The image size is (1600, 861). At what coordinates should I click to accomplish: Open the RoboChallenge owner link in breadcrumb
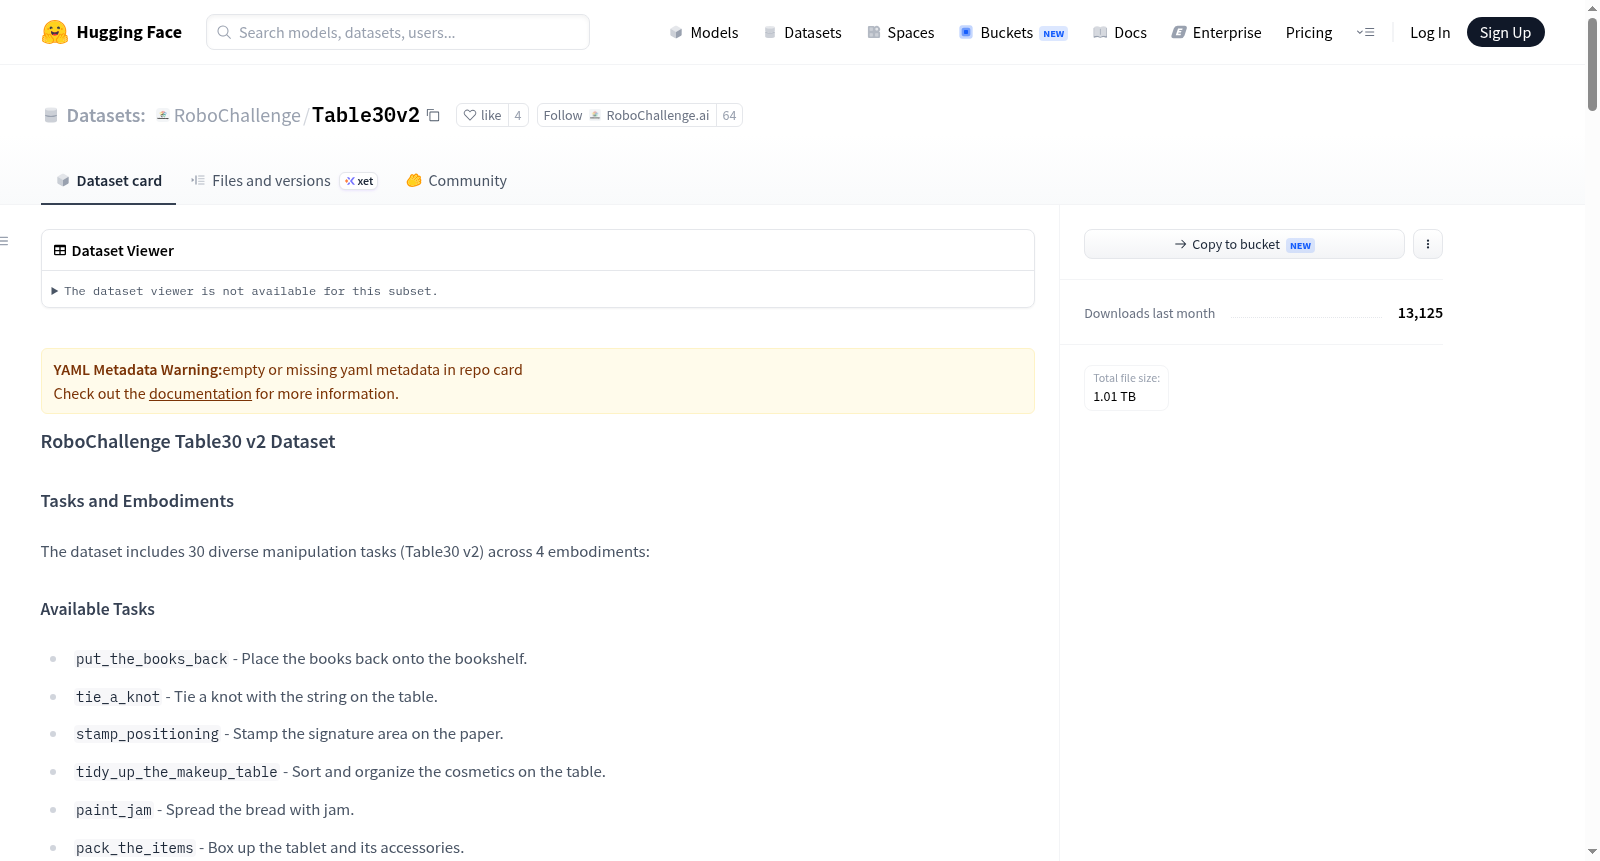pyautogui.click(x=237, y=115)
